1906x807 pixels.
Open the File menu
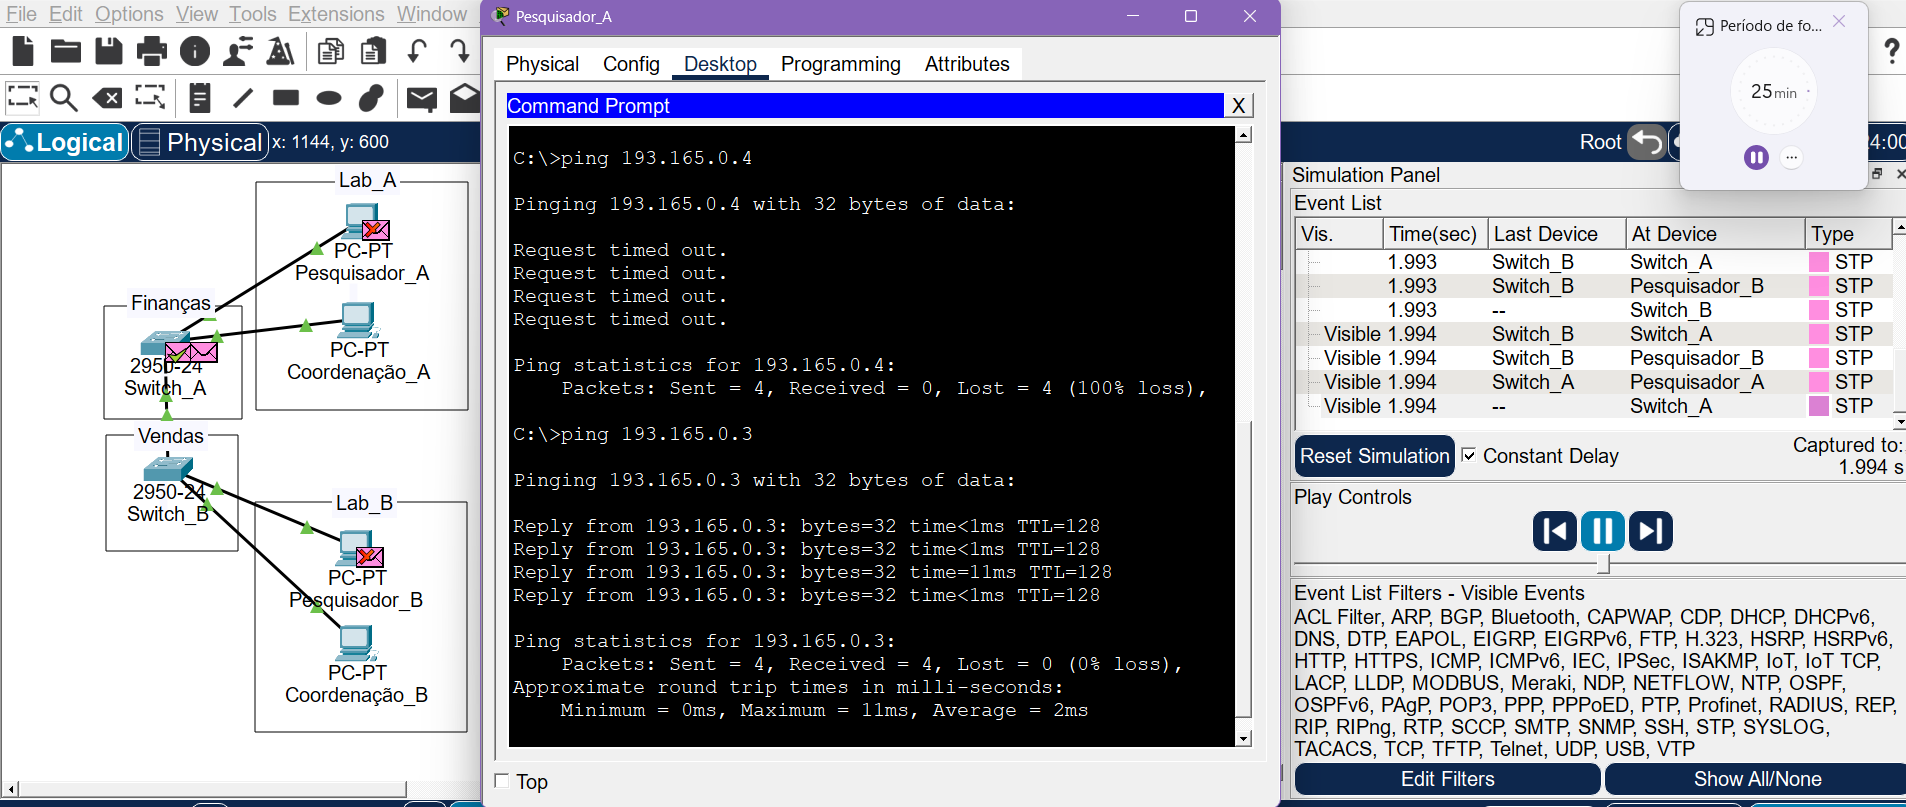pos(21,14)
